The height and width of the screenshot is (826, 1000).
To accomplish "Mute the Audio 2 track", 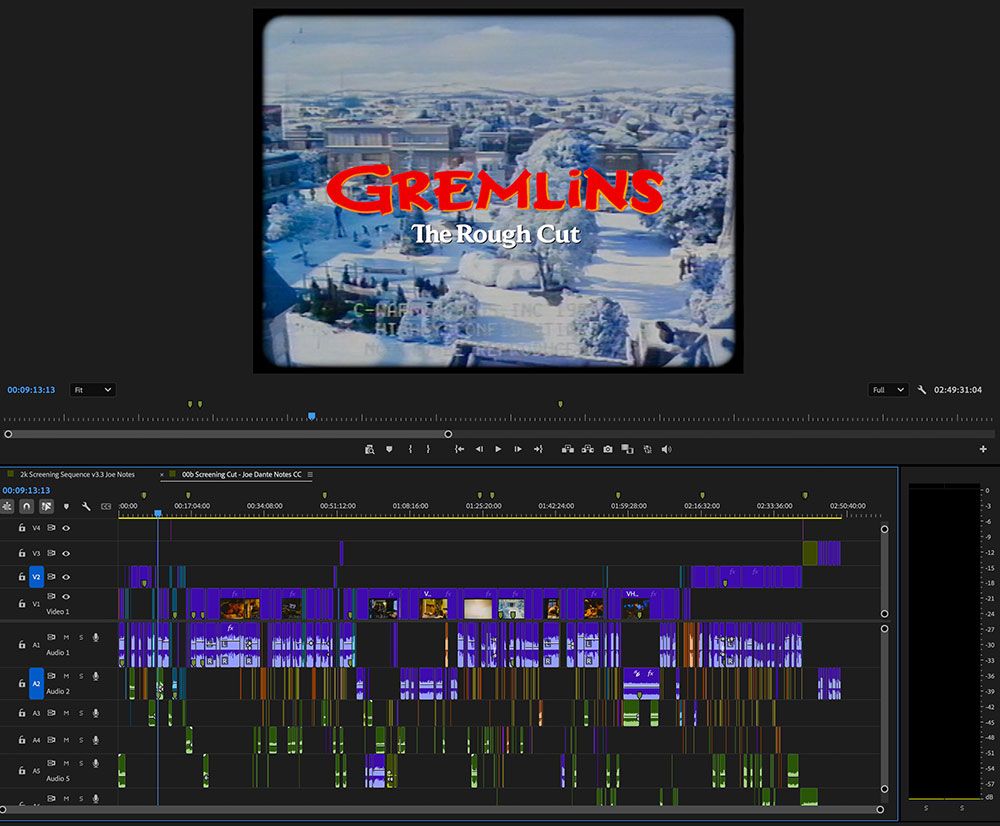I will click(x=66, y=676).
